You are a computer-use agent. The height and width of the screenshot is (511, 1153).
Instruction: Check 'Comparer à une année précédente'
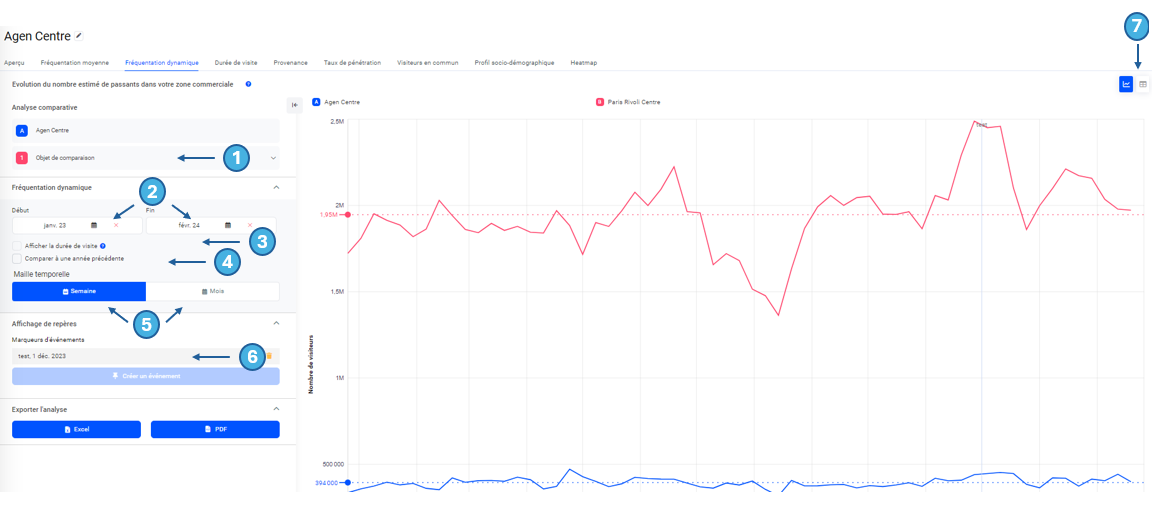(x=17, y=259)
